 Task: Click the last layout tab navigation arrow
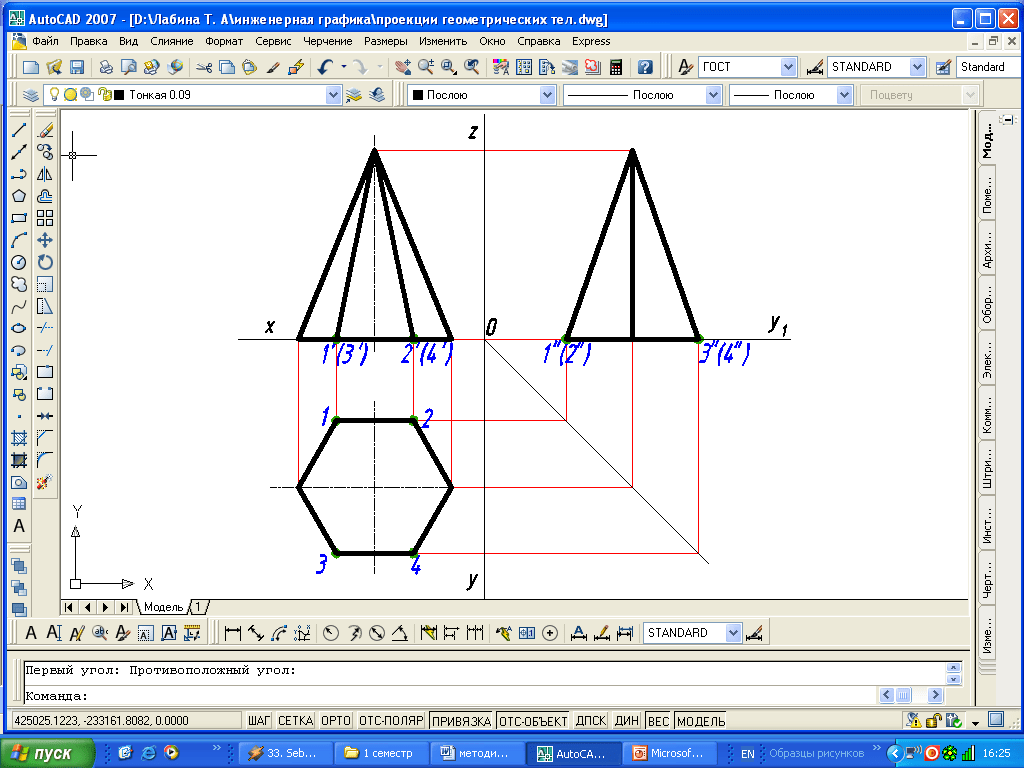point(124,607)
